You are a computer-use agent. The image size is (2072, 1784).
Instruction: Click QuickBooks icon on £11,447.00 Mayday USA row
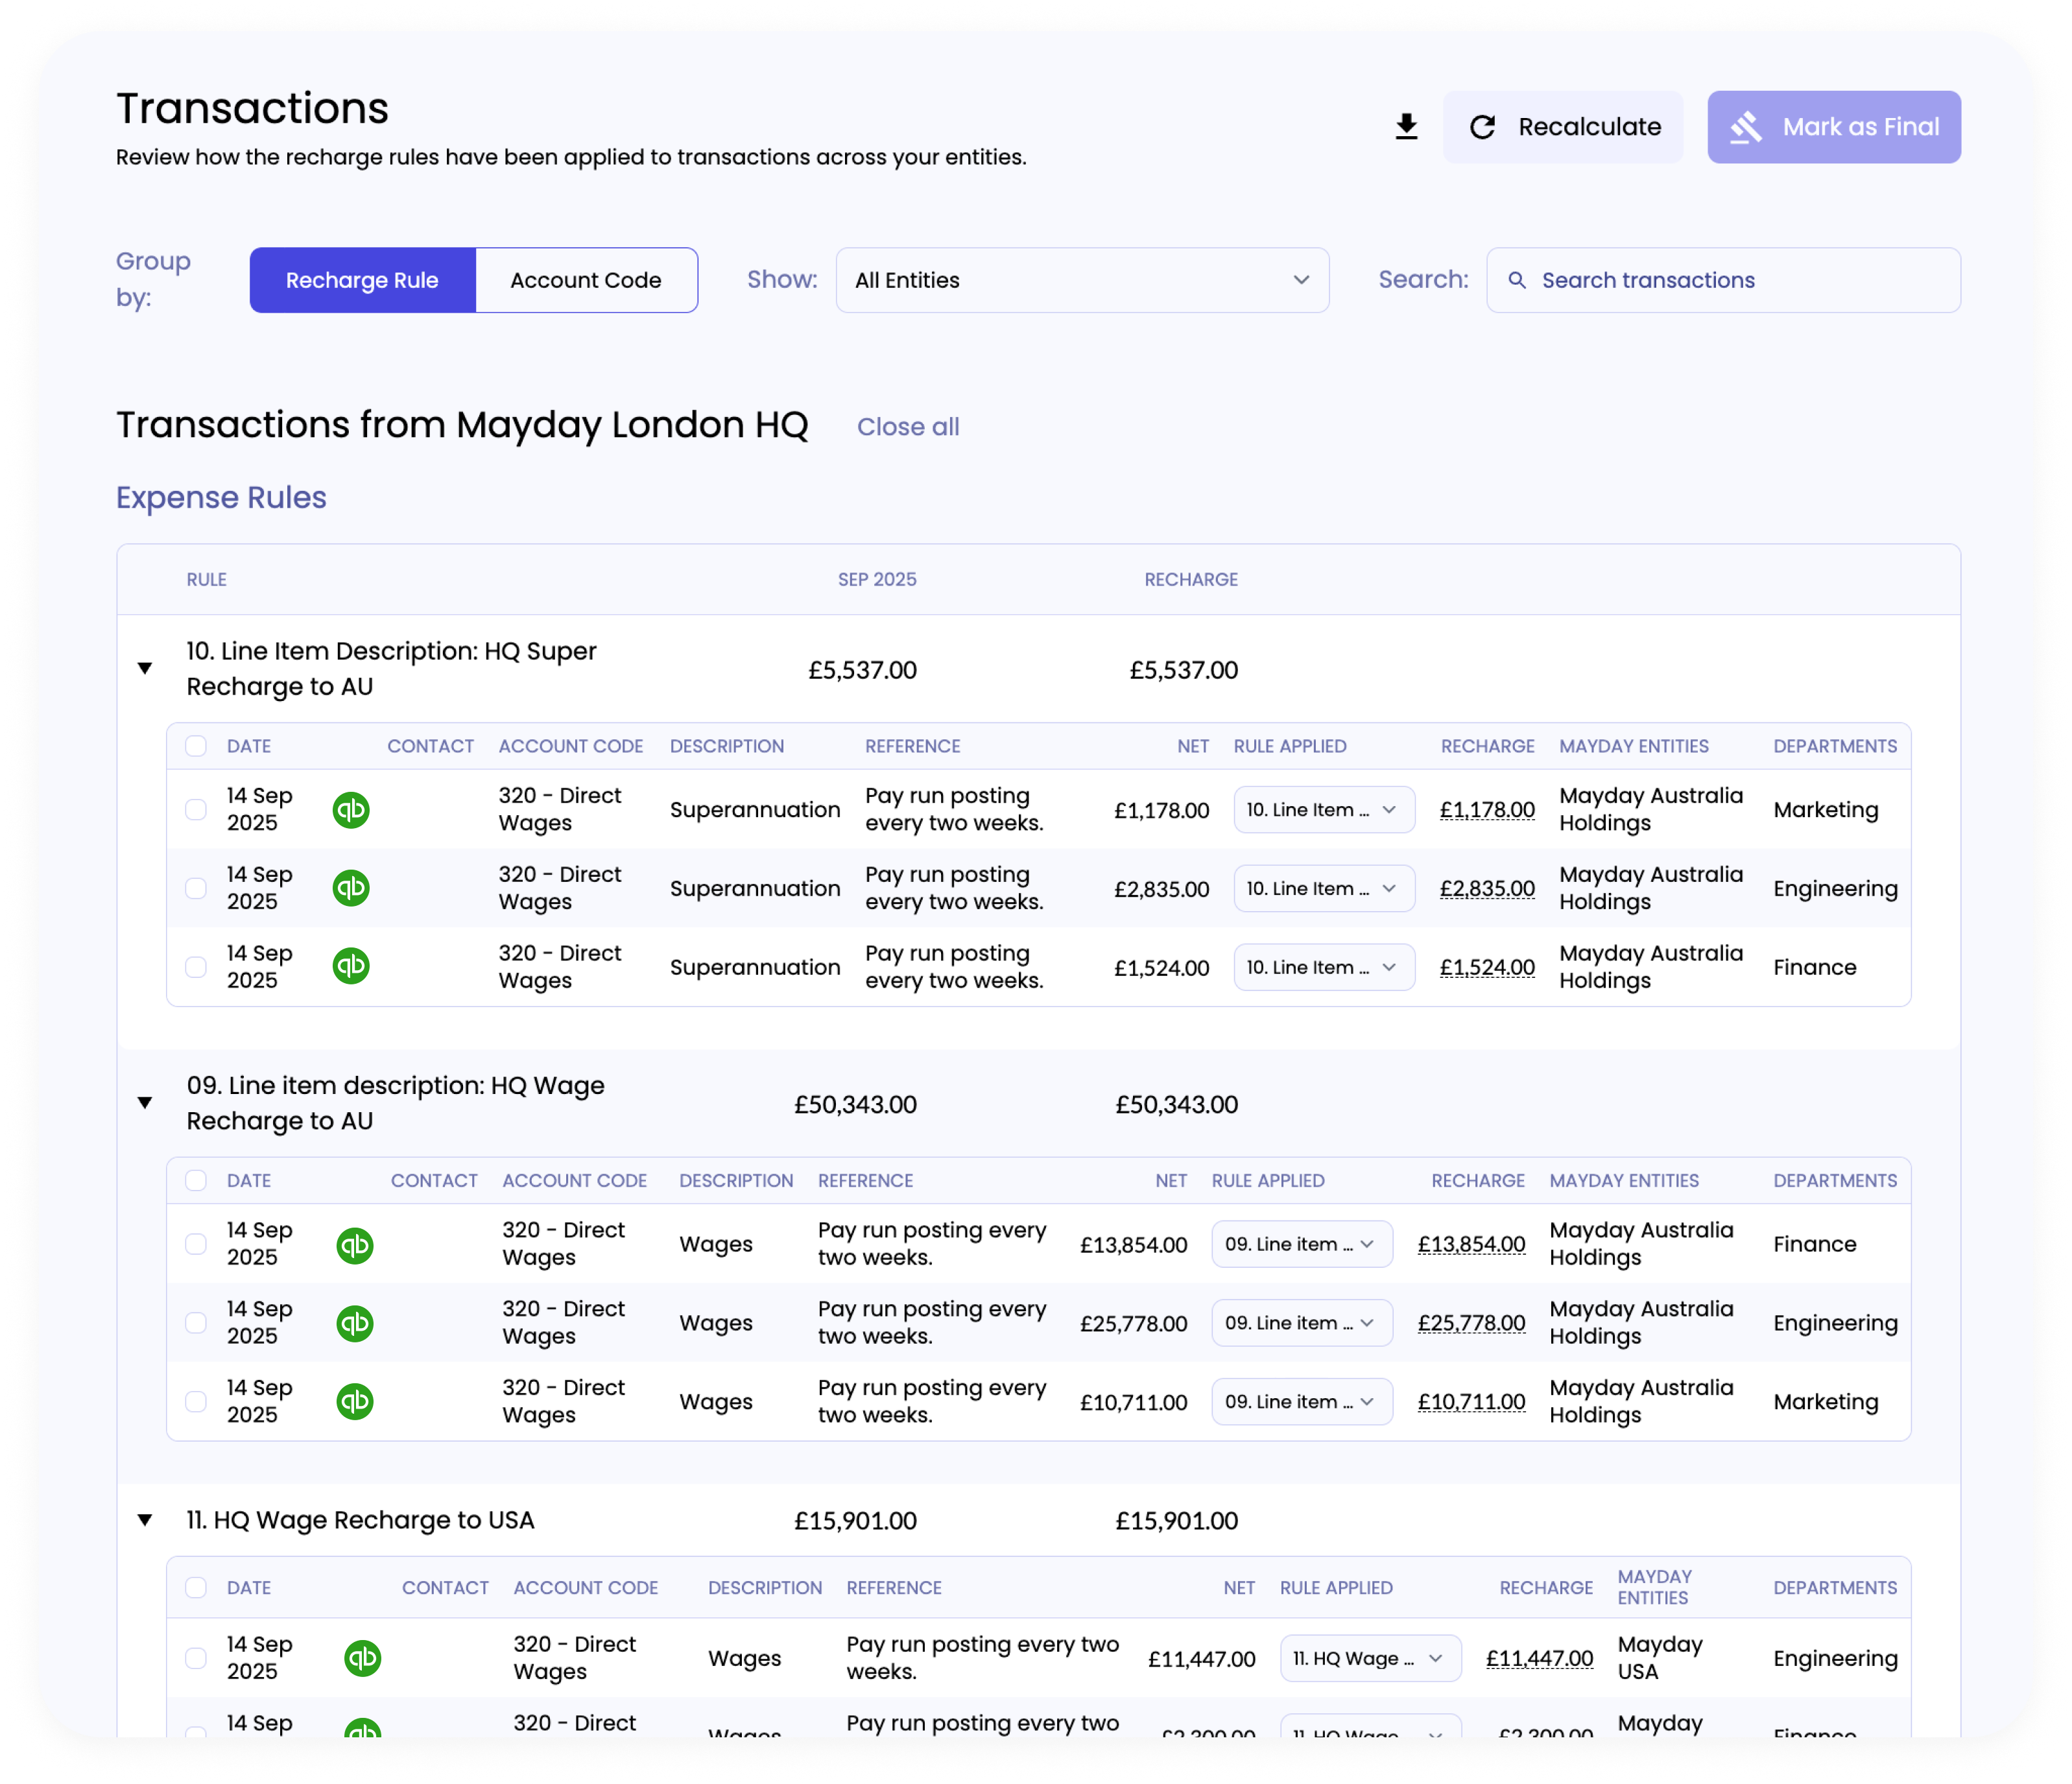[x=363, y=1658]
